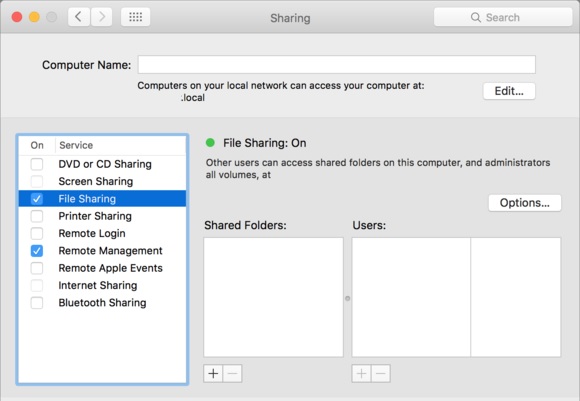
Task: Enable the Printer Sharing checkbox
Action: [37, 216]
